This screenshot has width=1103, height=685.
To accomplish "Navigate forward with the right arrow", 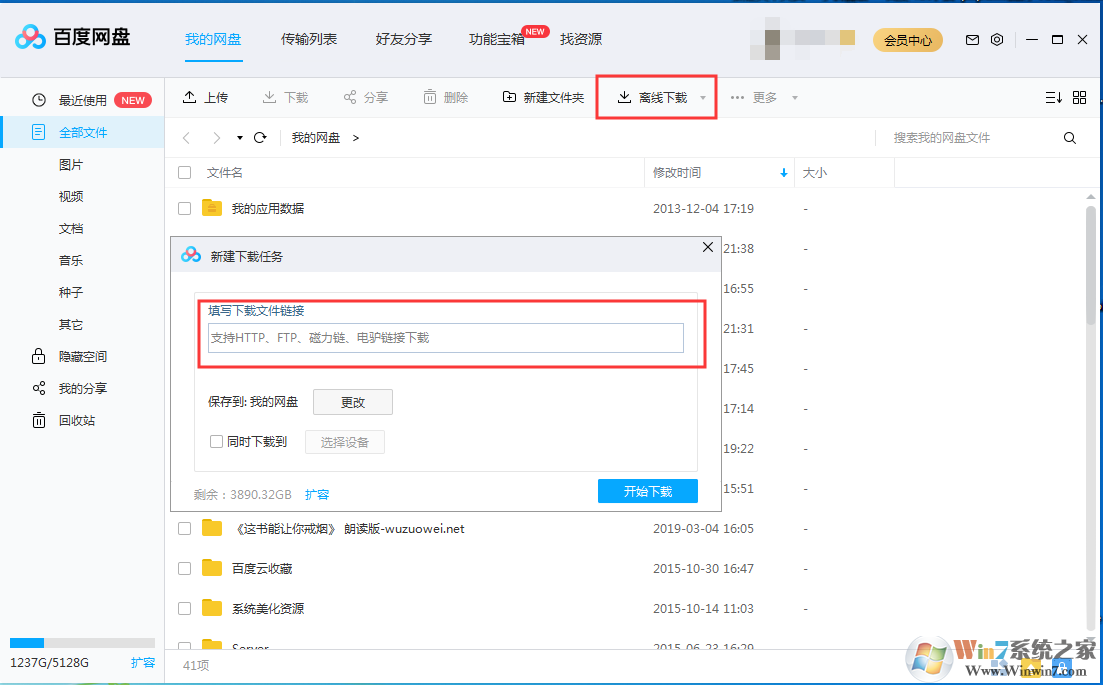I will 217,138.
